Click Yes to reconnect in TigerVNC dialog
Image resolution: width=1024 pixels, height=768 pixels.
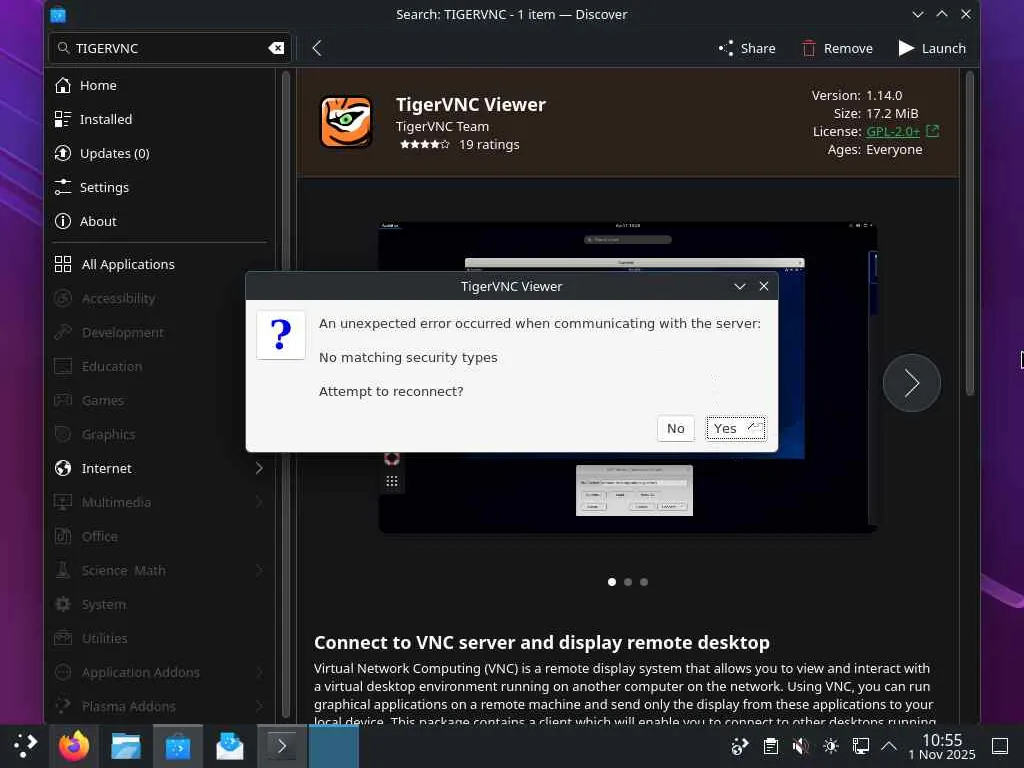(x=735, y=428)
